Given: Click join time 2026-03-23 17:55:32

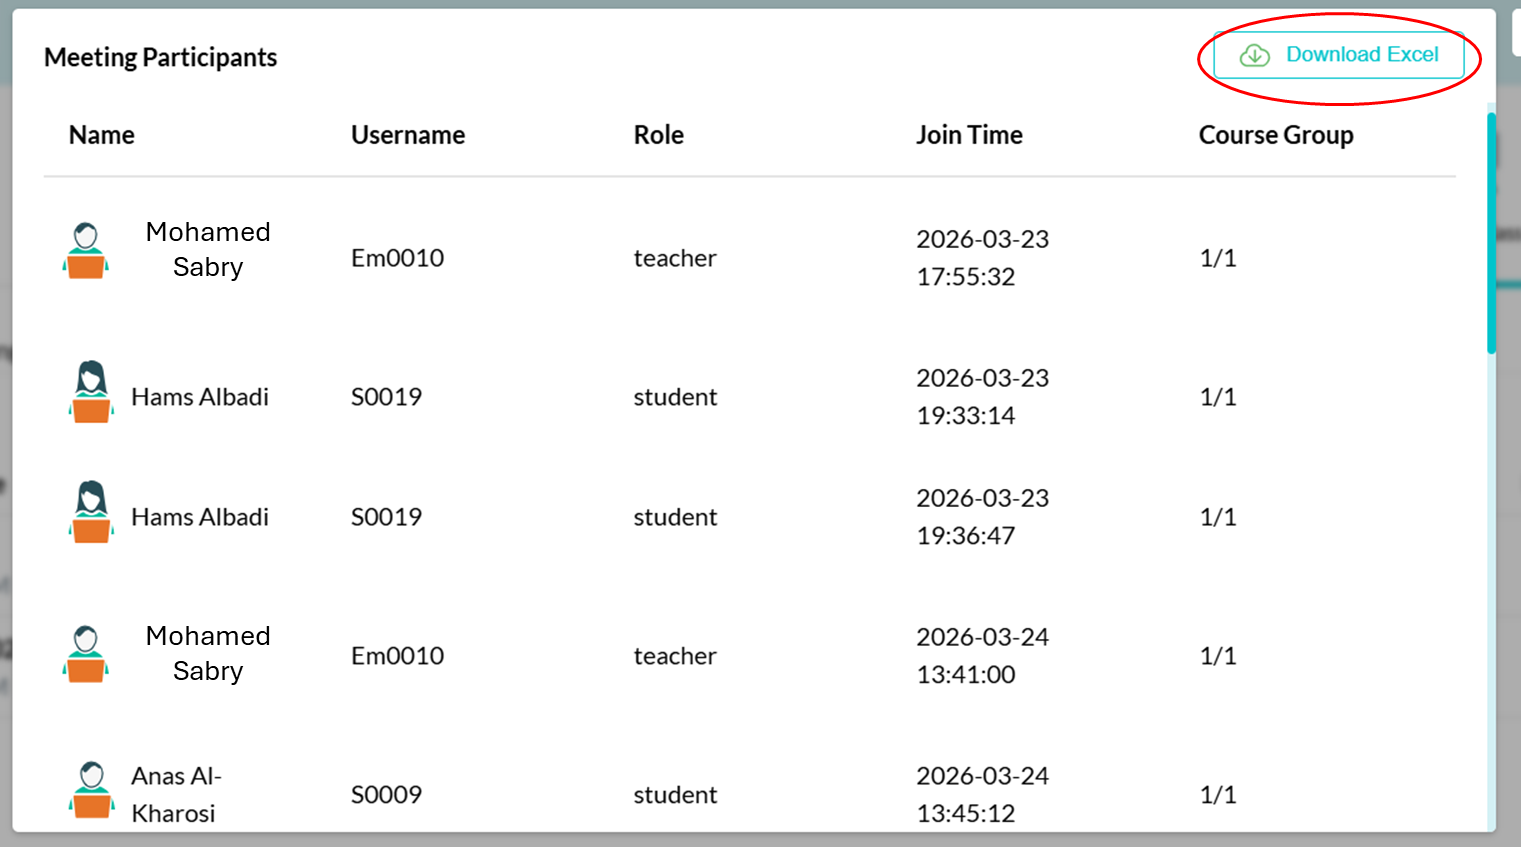Looking at the screenshot, I should click(982, 258).
